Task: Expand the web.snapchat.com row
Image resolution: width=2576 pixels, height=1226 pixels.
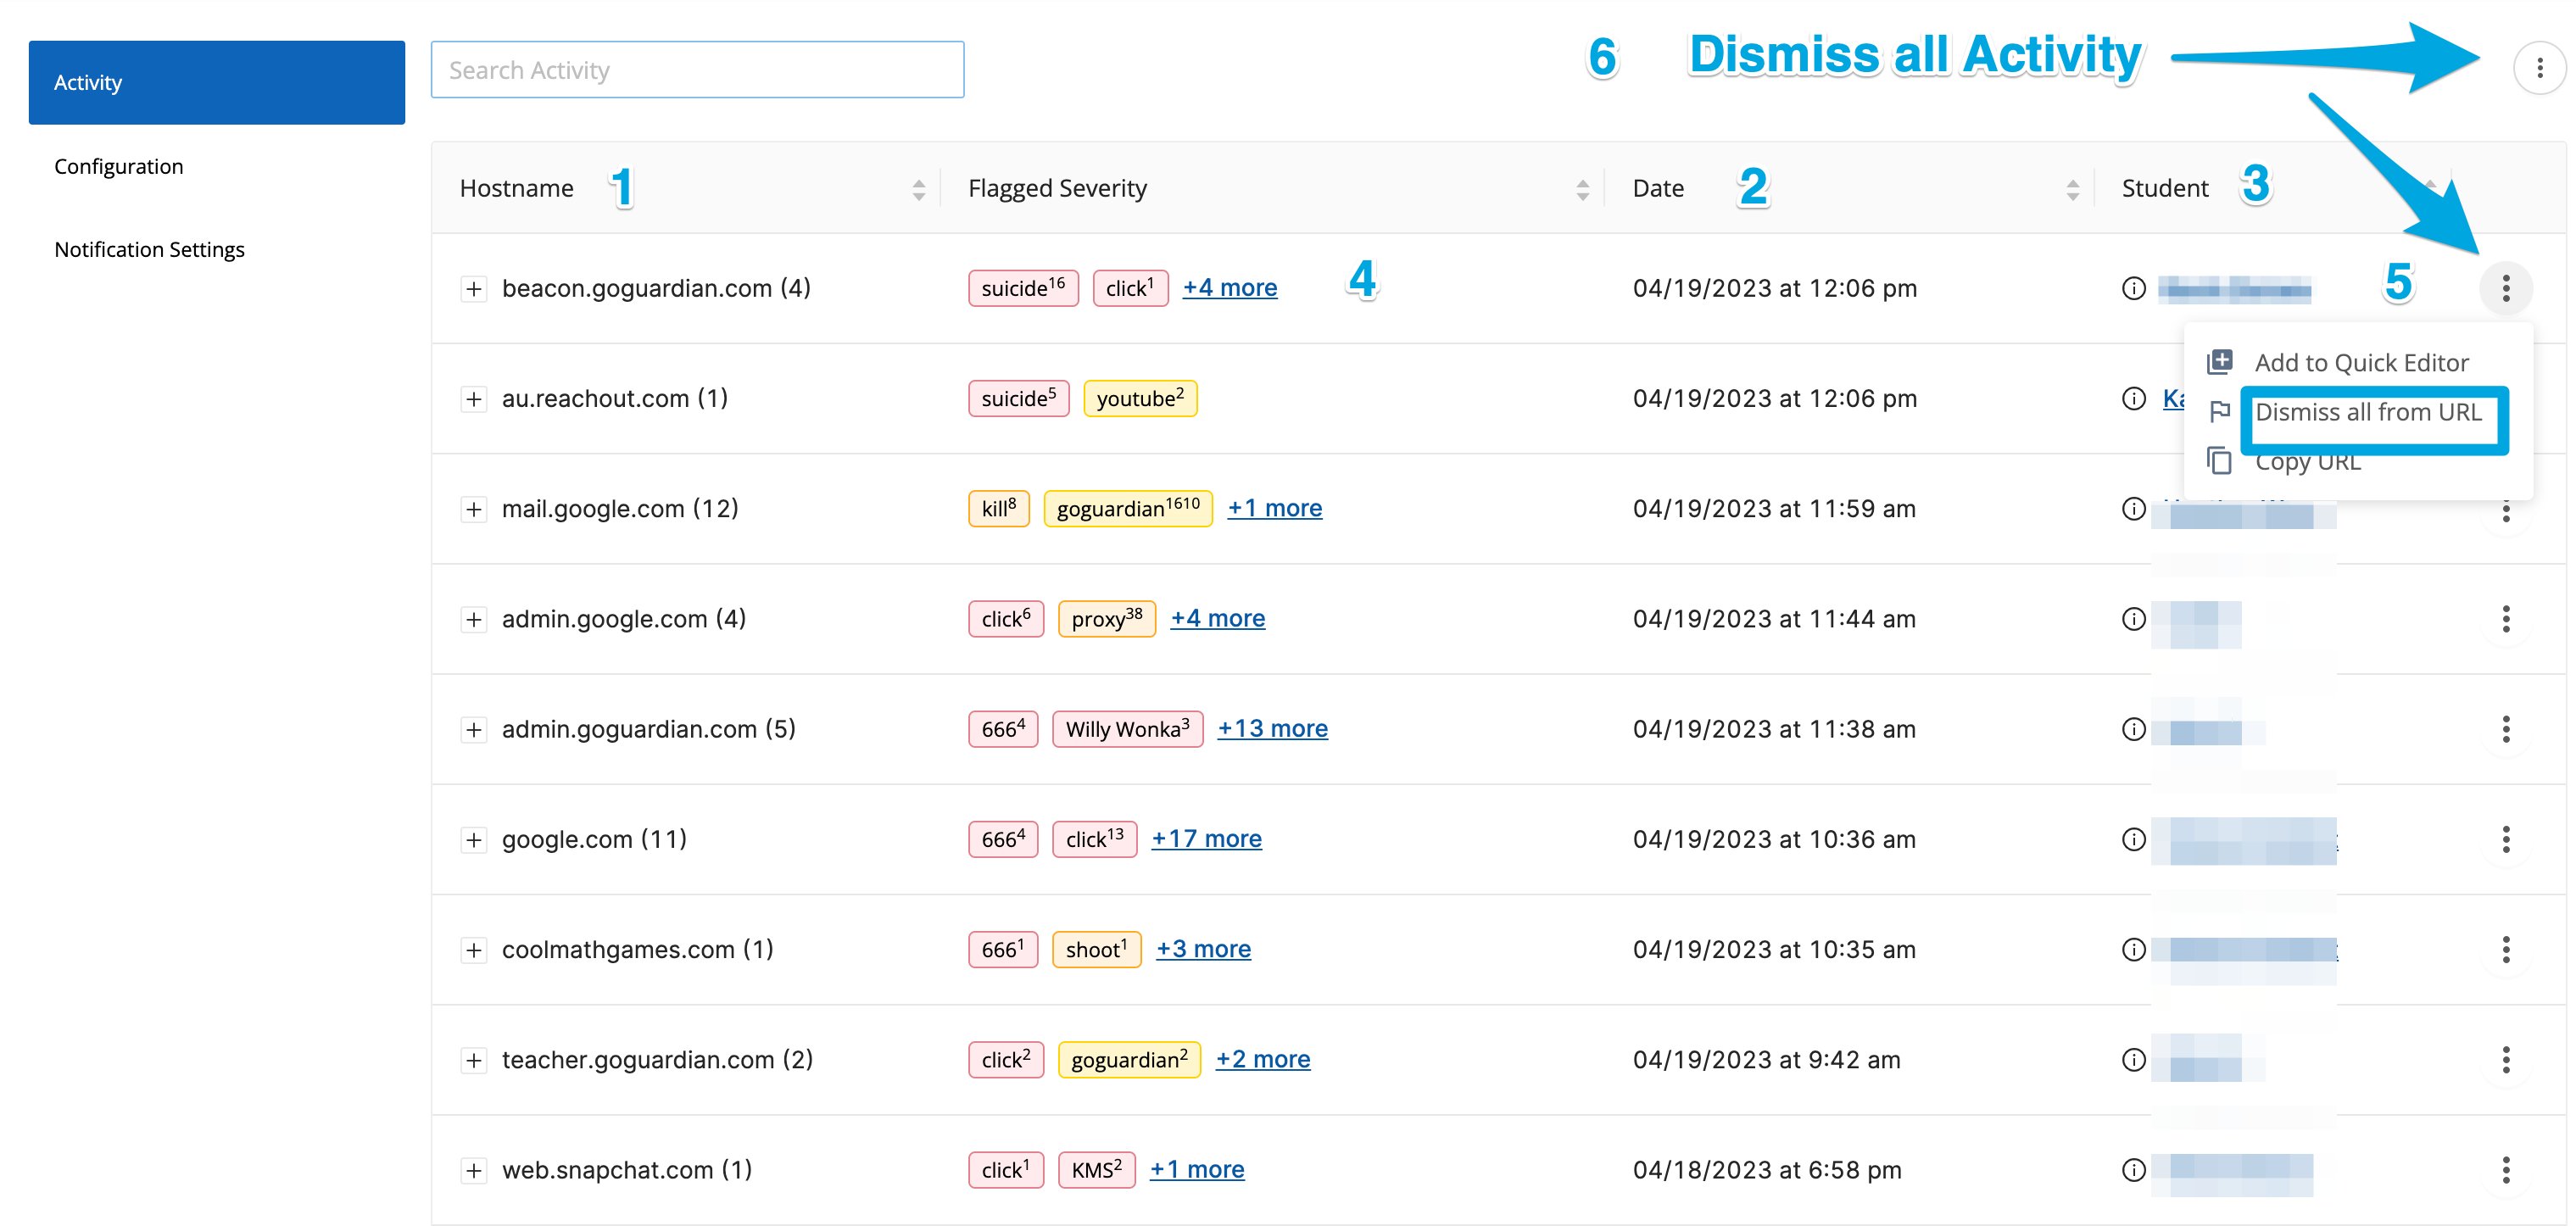Action: (x=473, y=1170)
